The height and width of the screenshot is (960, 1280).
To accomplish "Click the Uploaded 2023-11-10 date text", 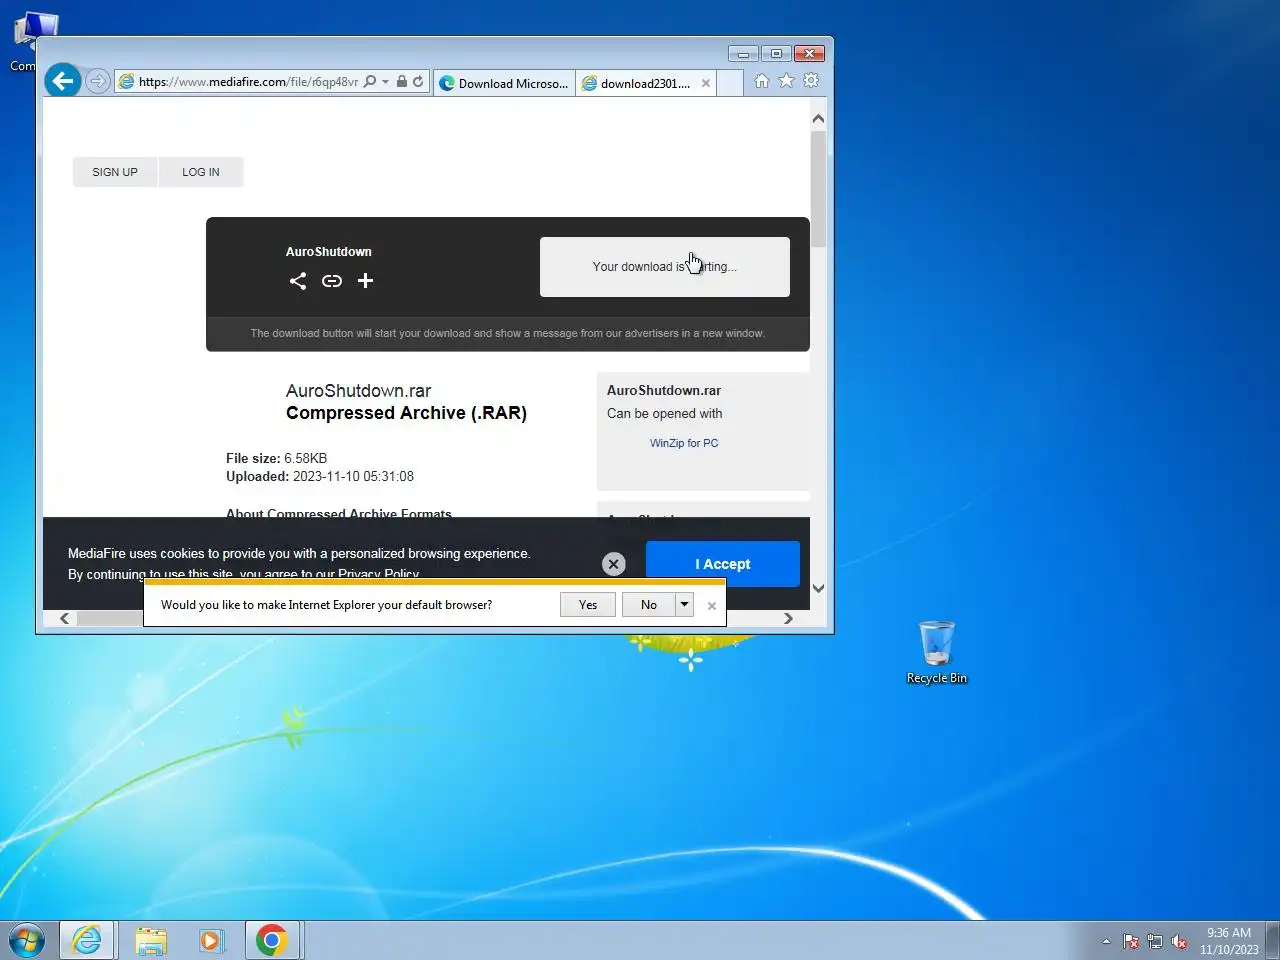I will click(320, 476).
